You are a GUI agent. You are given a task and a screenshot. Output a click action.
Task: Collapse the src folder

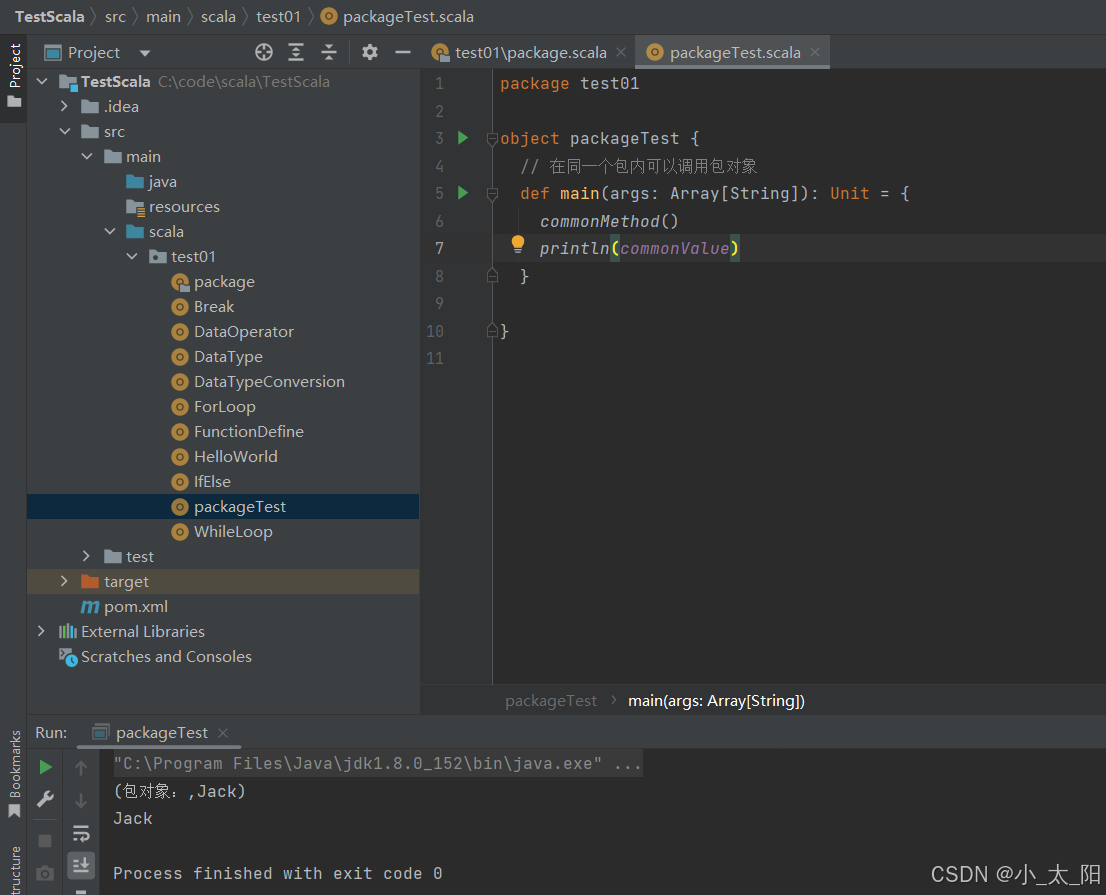[x=65, y=132]
